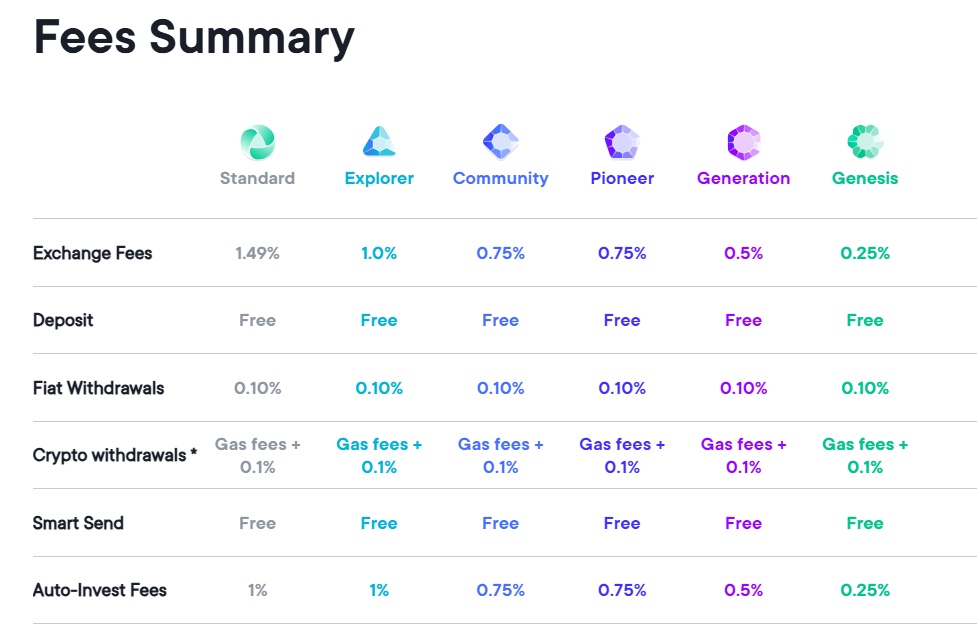Image resolution: width=977 pixels, height=628 pixels.
Task: Open the Community tier heading
Action: point(500,178)
